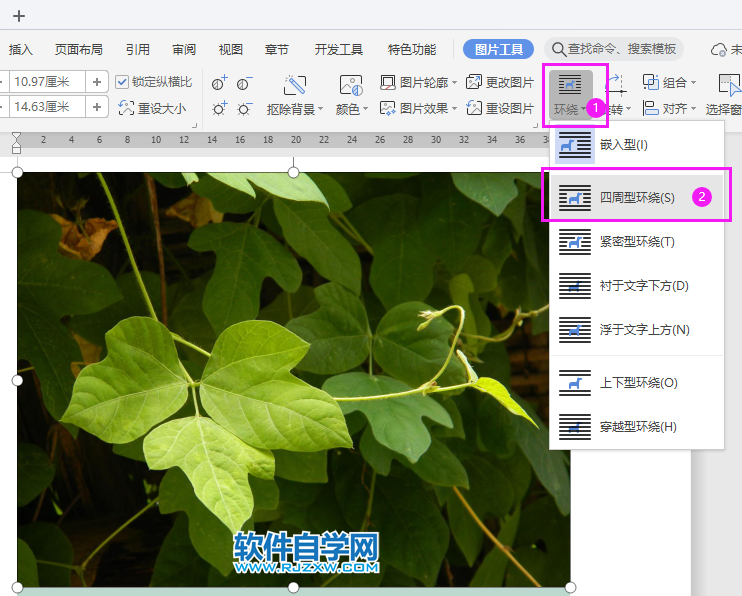
Task: Click the 对齐 align button
Action: coord(665,108)
